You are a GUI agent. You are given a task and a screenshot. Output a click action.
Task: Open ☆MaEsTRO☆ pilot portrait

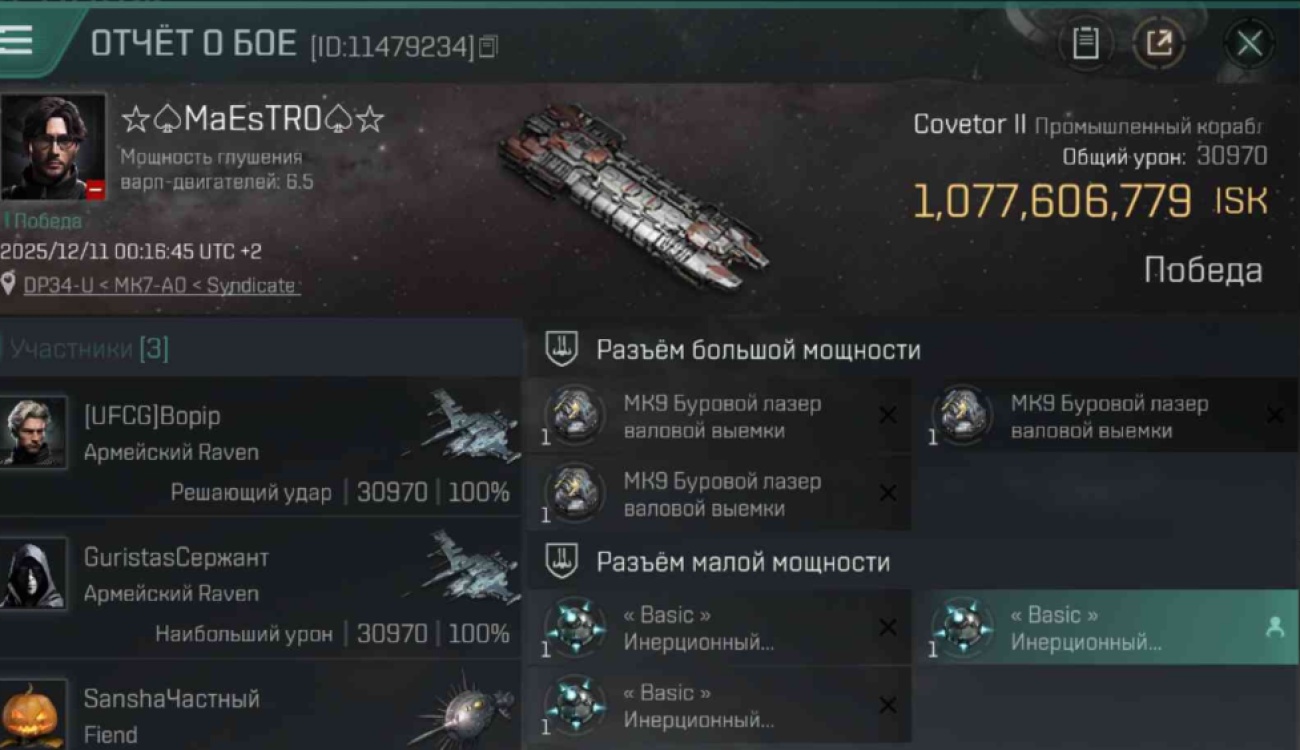click(53, 147)
